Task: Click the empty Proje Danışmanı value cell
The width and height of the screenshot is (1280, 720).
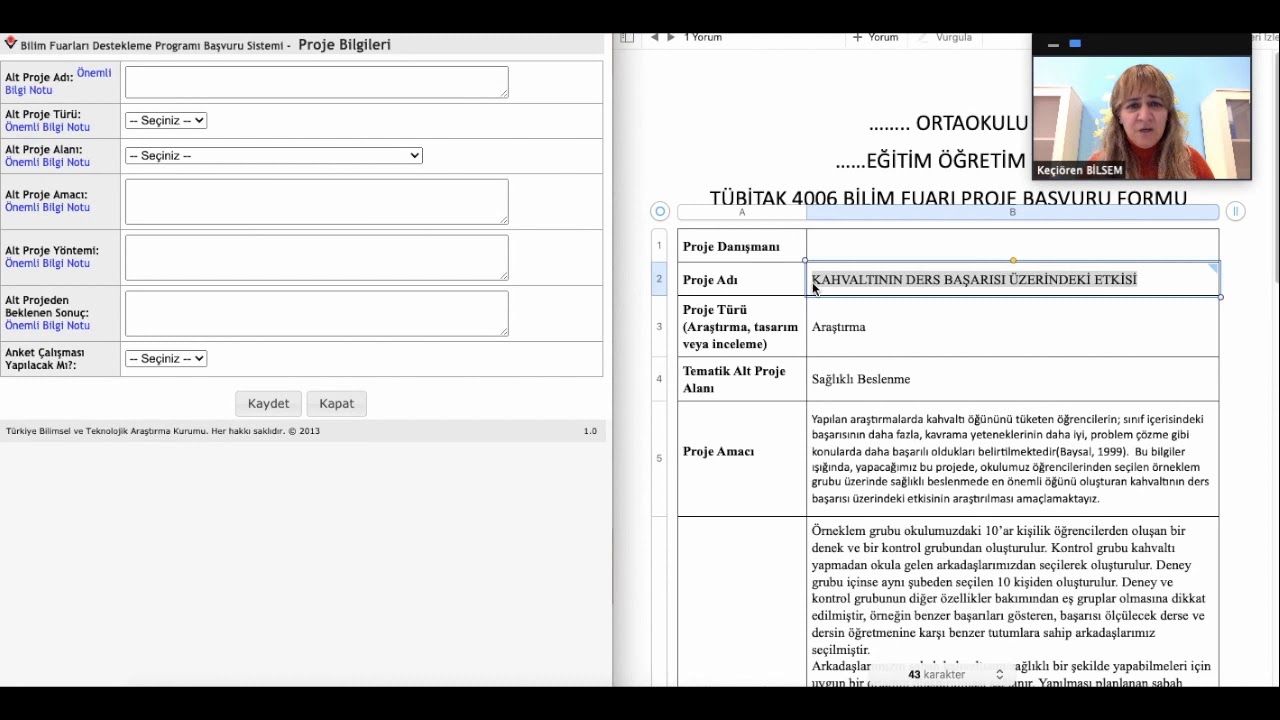Action: pos(1012,246)
